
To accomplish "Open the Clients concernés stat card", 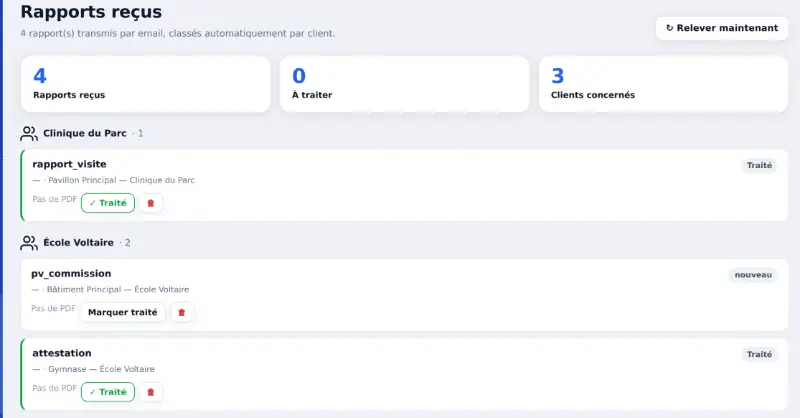I will click(664, 84).
